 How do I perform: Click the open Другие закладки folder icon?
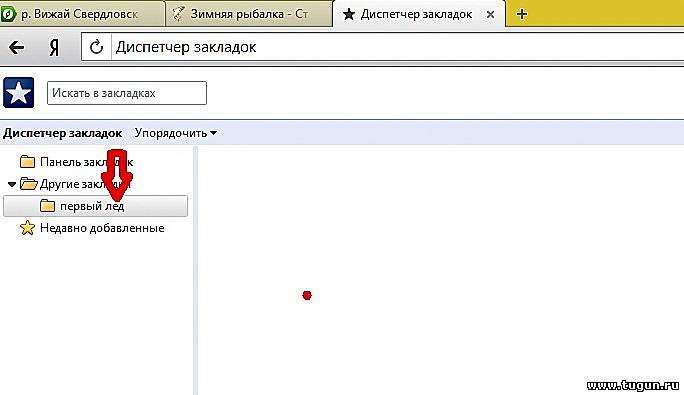pyautogui.click(x=29, y=184)
